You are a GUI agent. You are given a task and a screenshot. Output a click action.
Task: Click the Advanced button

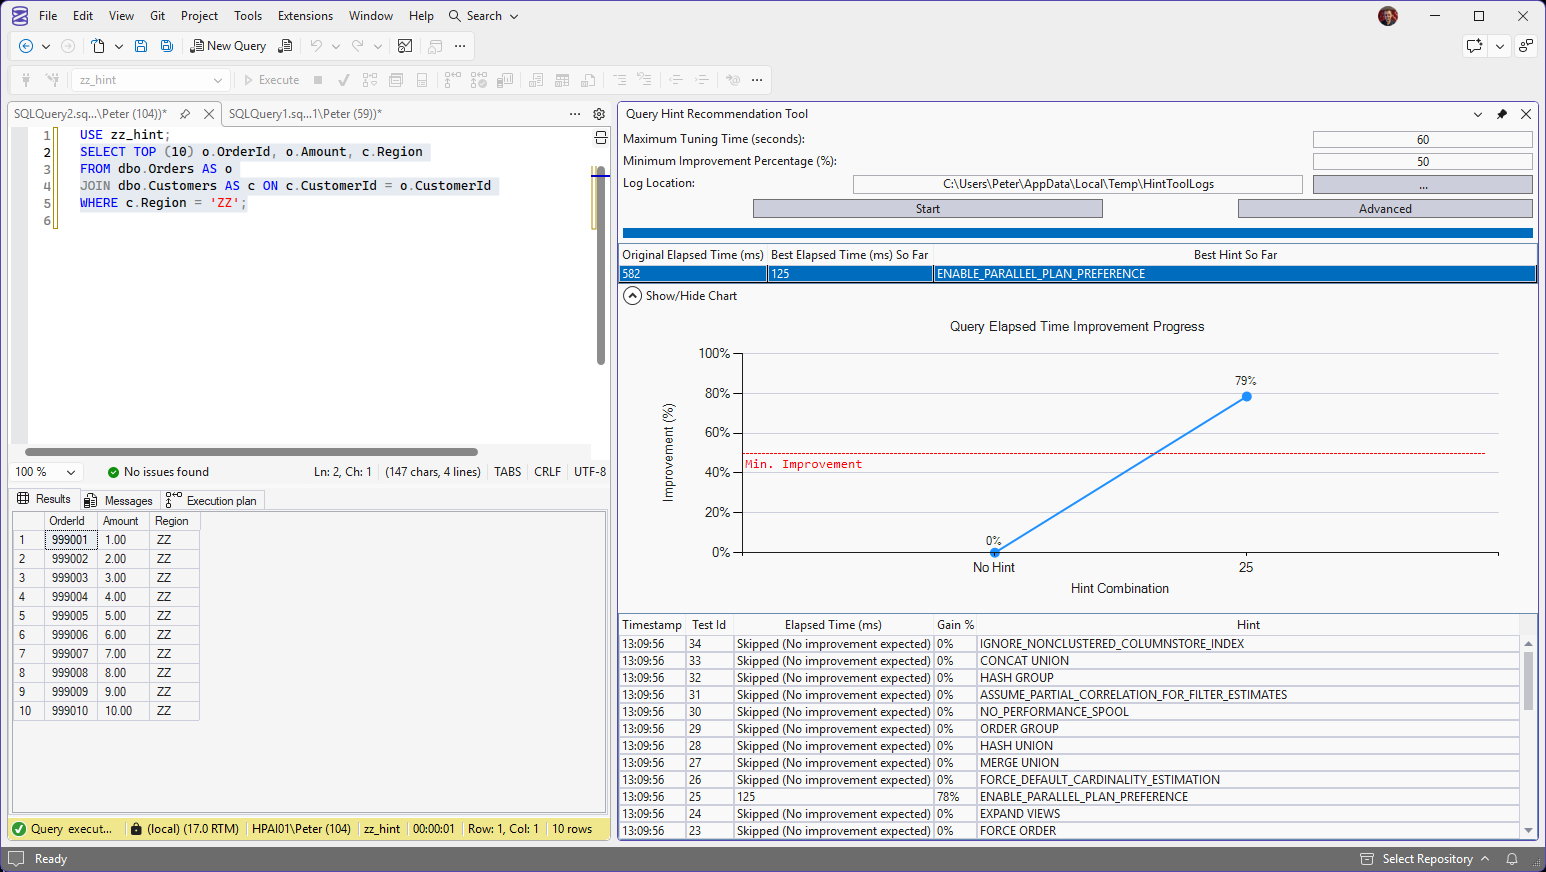pyautogui.click(x=1385, y=209)
